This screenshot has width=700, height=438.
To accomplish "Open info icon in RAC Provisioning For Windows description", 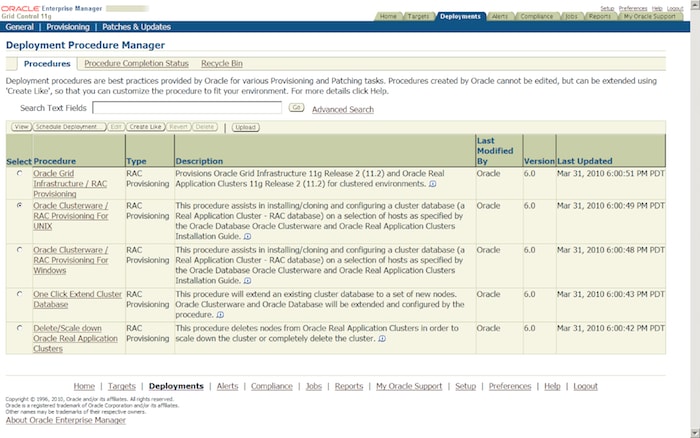I will point(247,281).
